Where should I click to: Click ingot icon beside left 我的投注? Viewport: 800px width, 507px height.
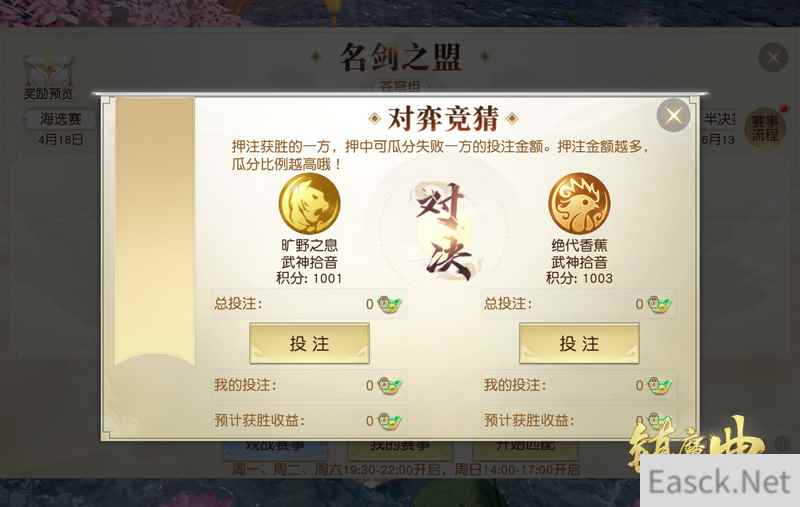click(390, 386)
